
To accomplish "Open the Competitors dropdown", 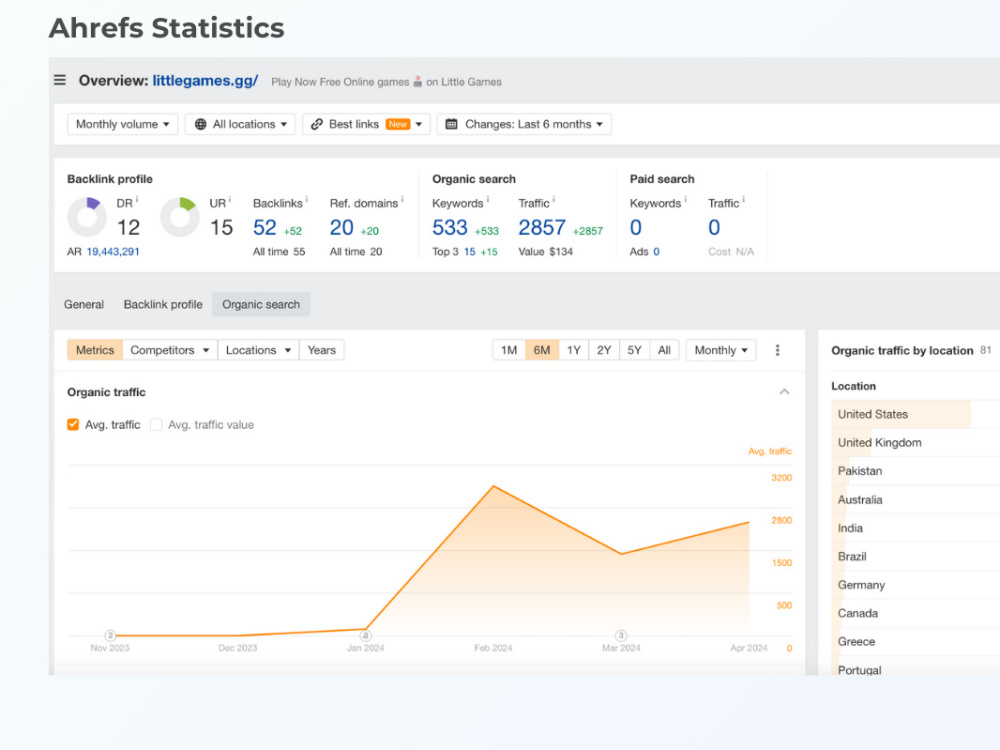I will coord(170,350).
